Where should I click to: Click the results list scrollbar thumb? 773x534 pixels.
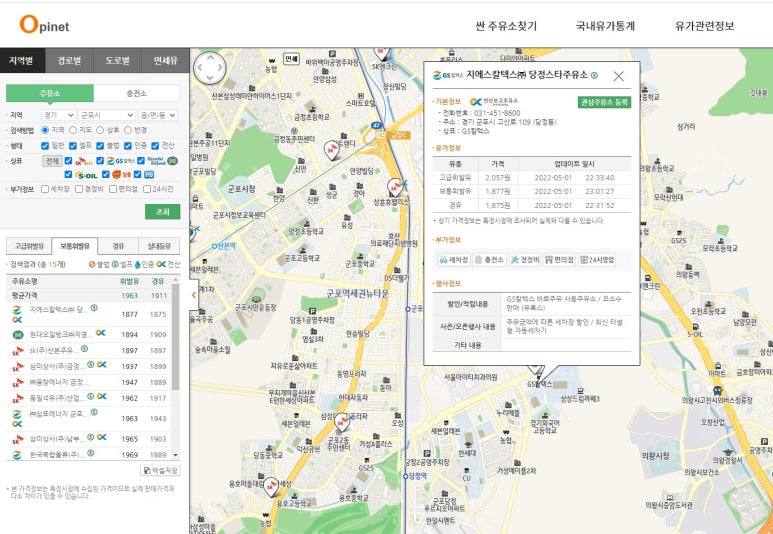point(176,336)
